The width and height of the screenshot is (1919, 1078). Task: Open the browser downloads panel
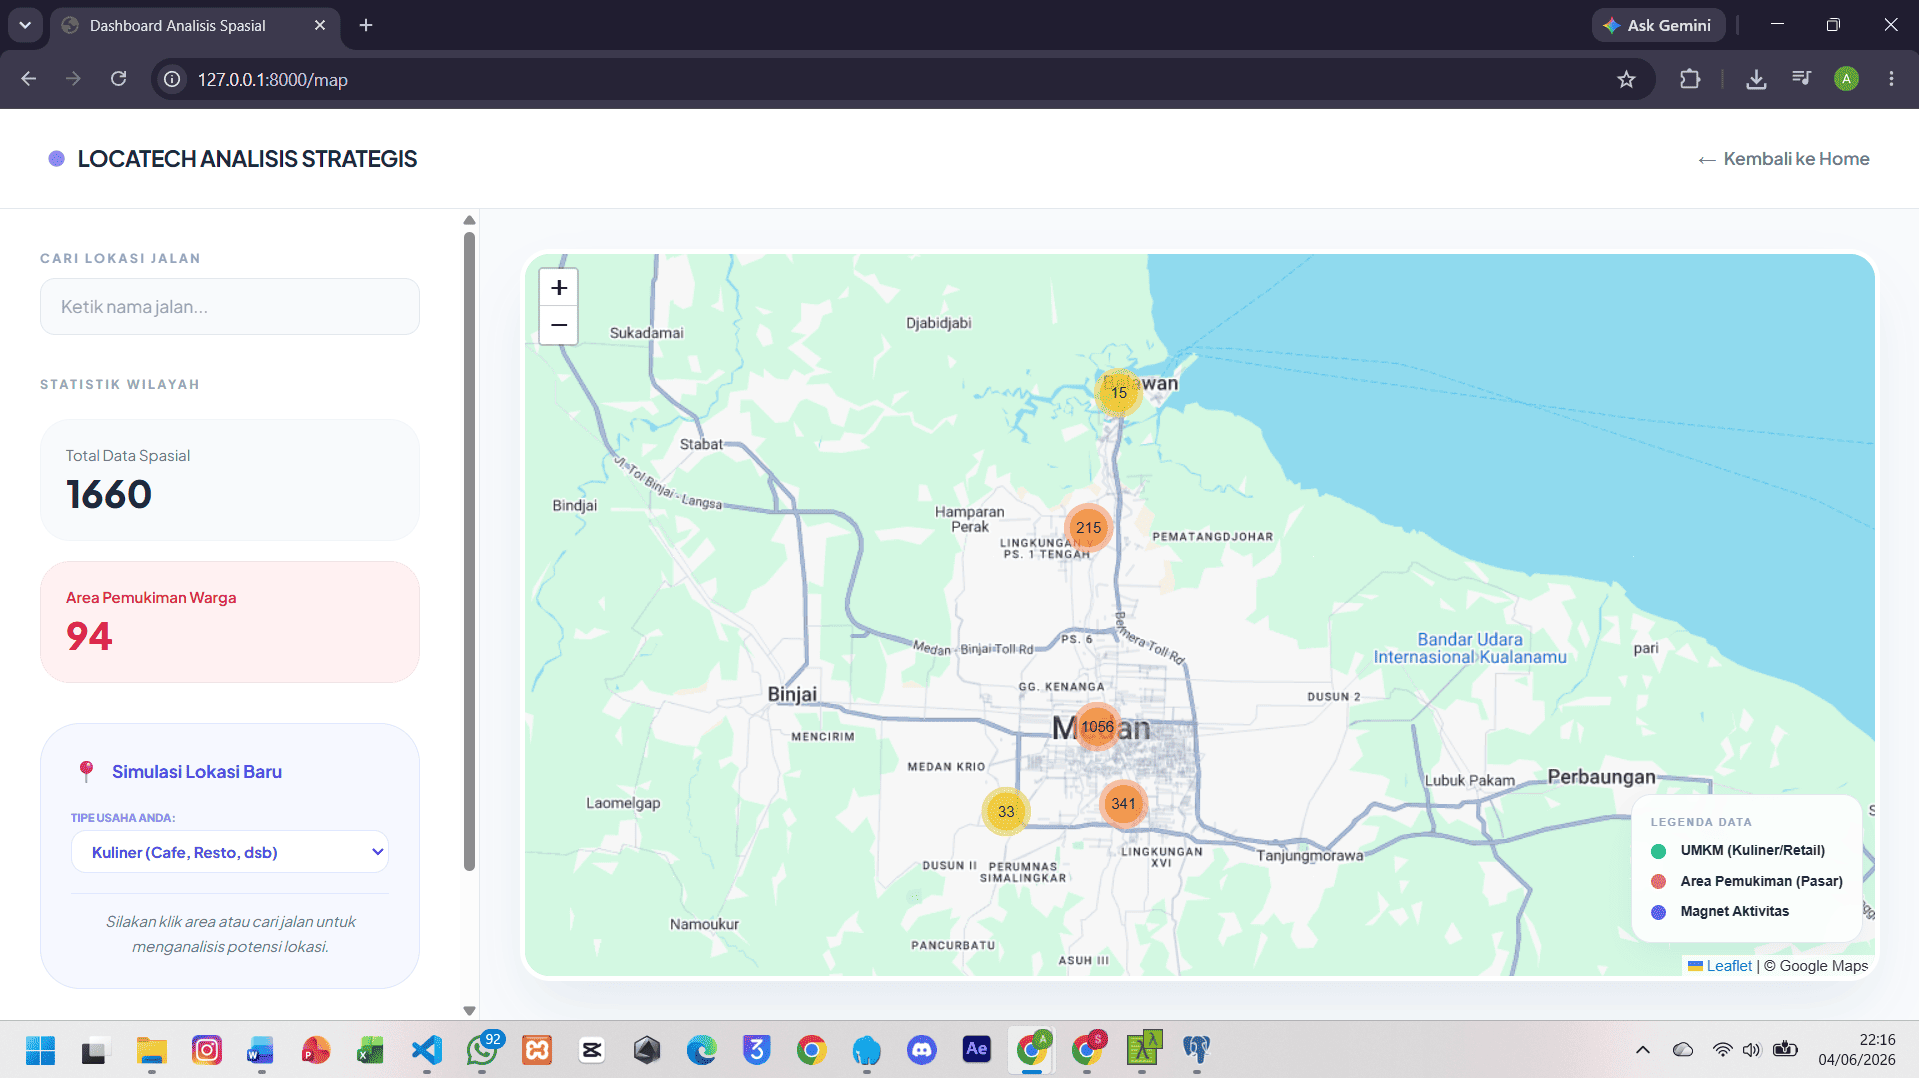click(1756, 79)
